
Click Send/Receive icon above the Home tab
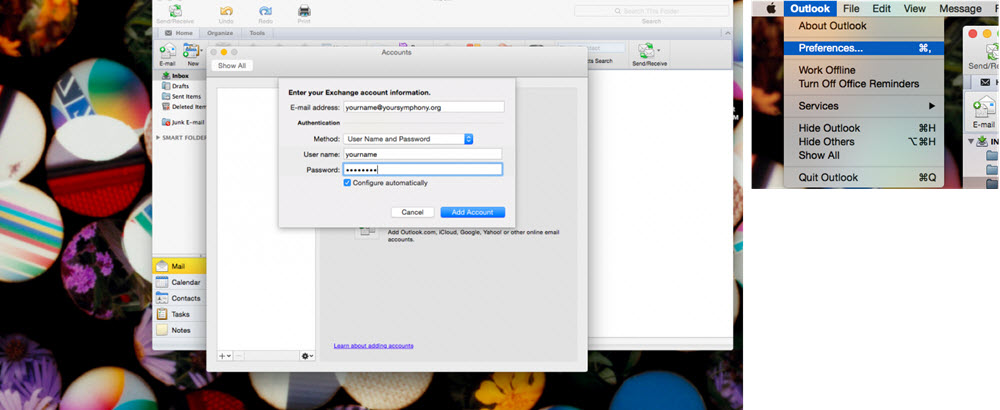point(175,11)
